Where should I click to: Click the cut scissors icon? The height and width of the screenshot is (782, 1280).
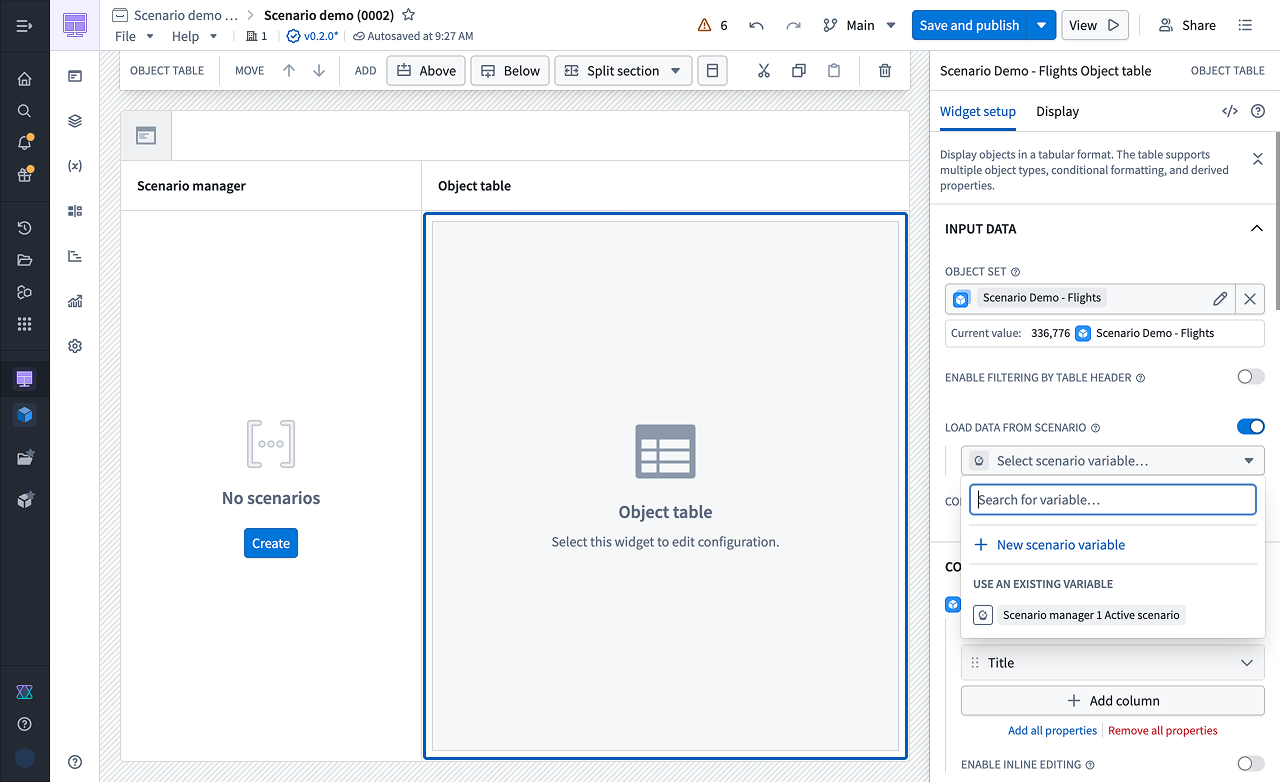pyautogui.click(x=764, y=71)
